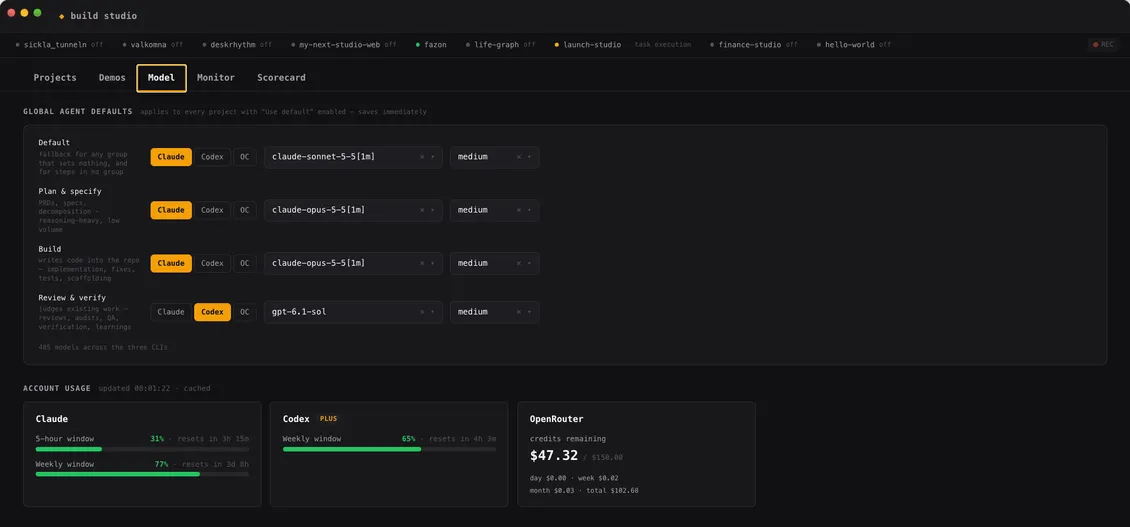
Task: Open the Build model dropdown arrow
Action: coord(432,263)
